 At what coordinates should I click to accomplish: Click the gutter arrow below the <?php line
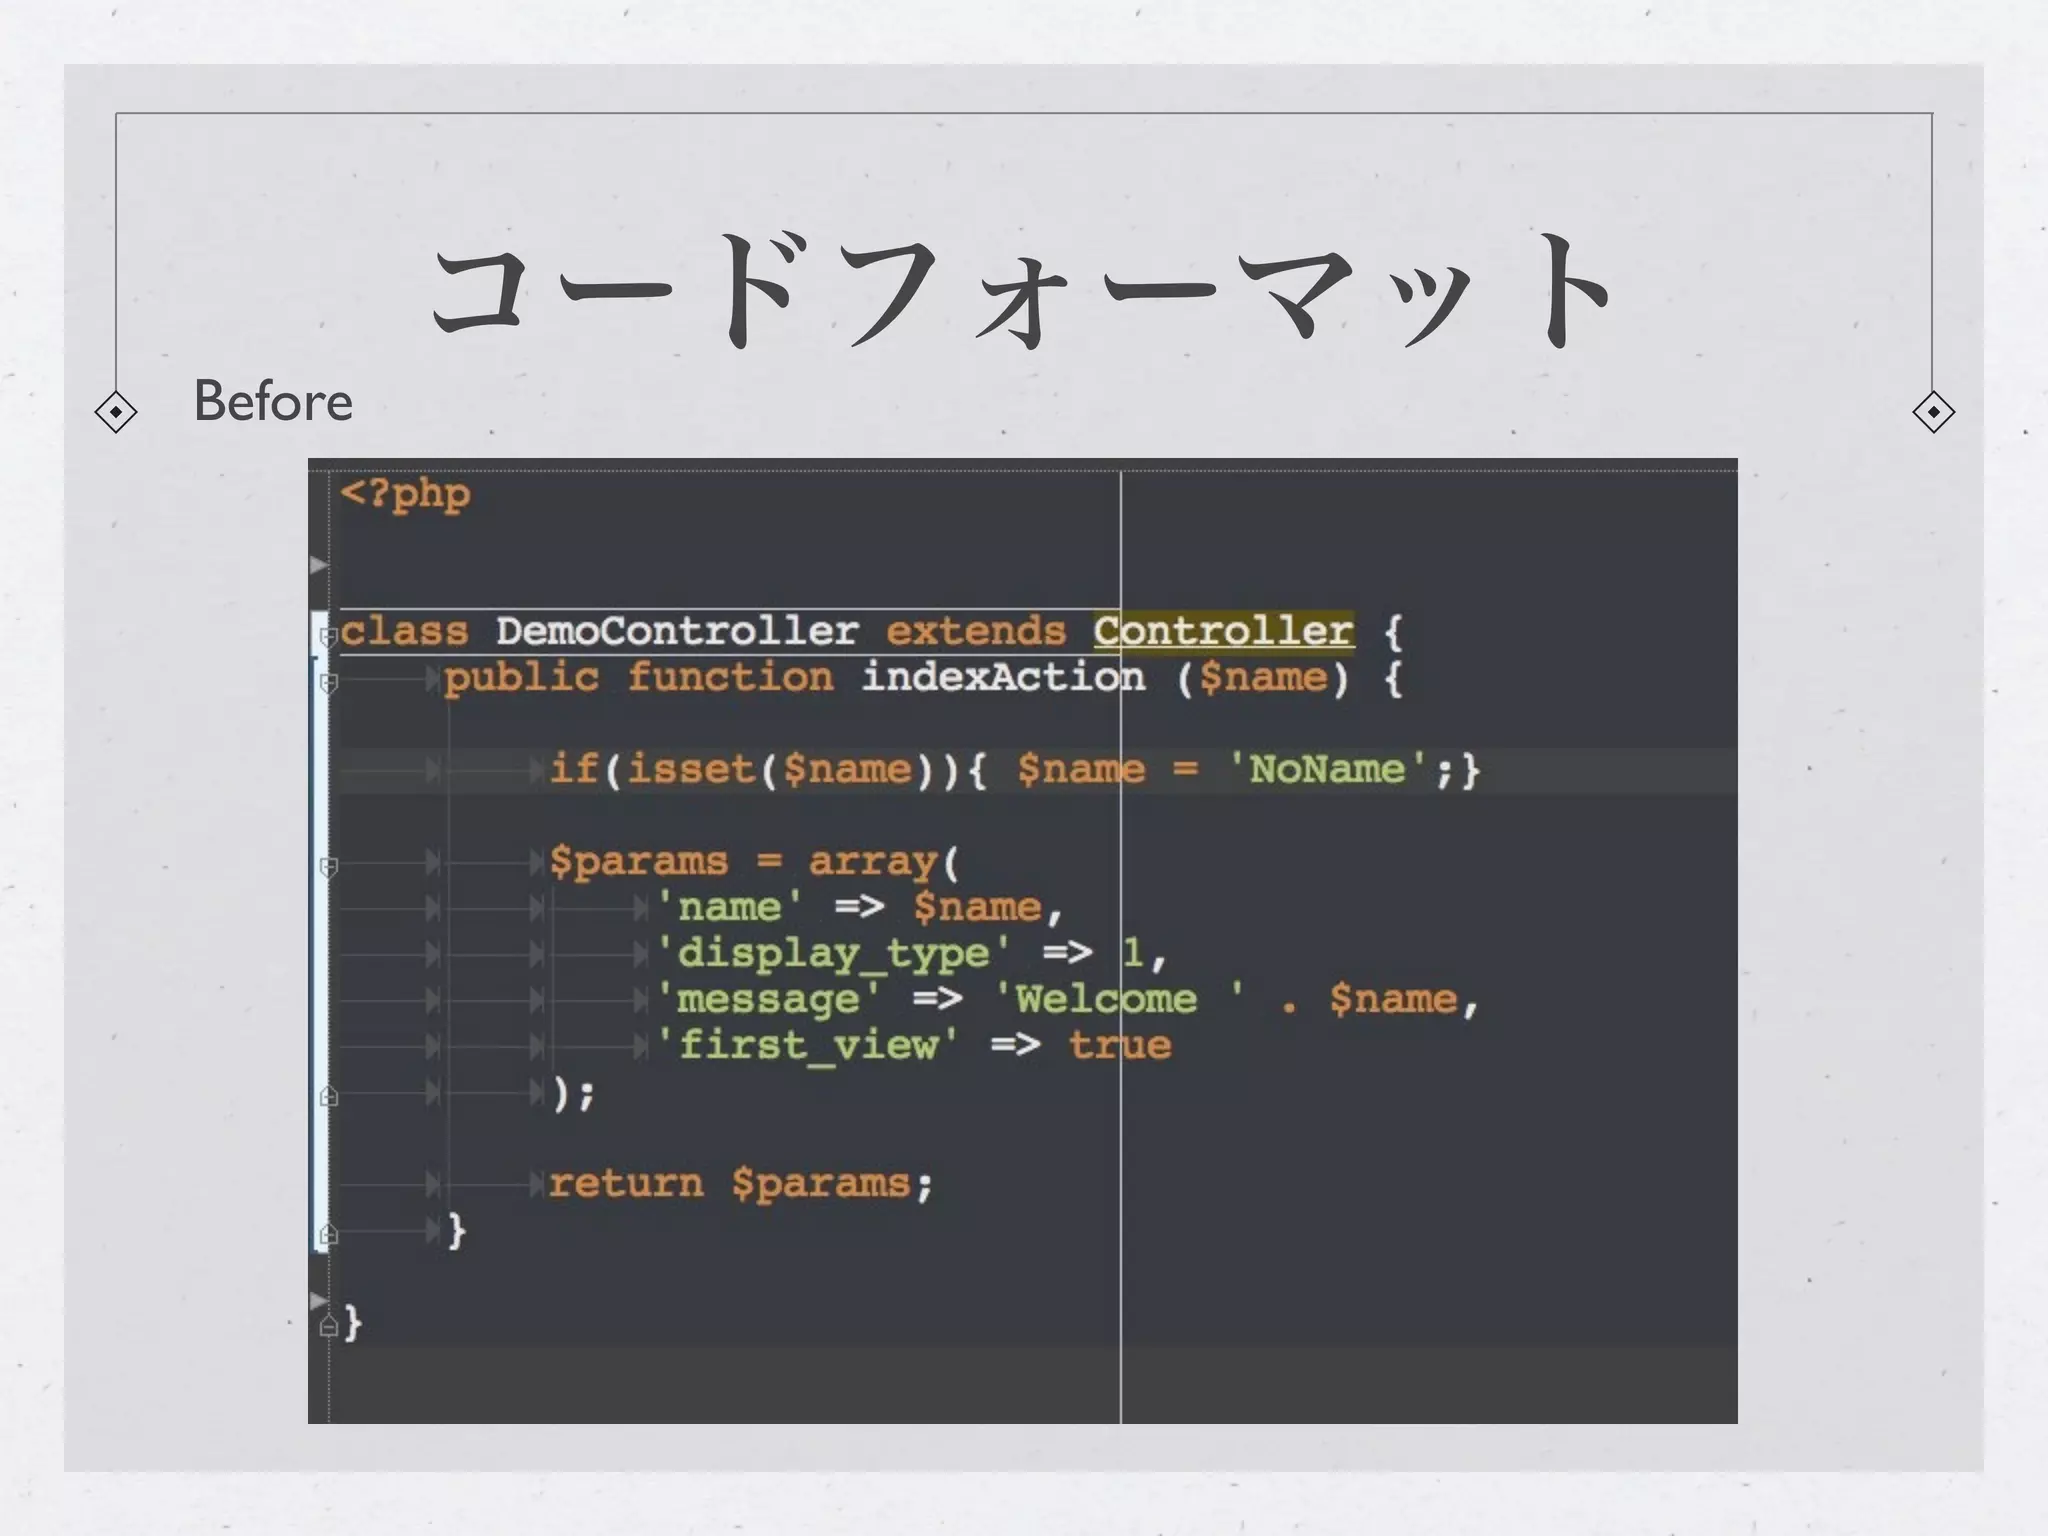[x=319, y=565]
